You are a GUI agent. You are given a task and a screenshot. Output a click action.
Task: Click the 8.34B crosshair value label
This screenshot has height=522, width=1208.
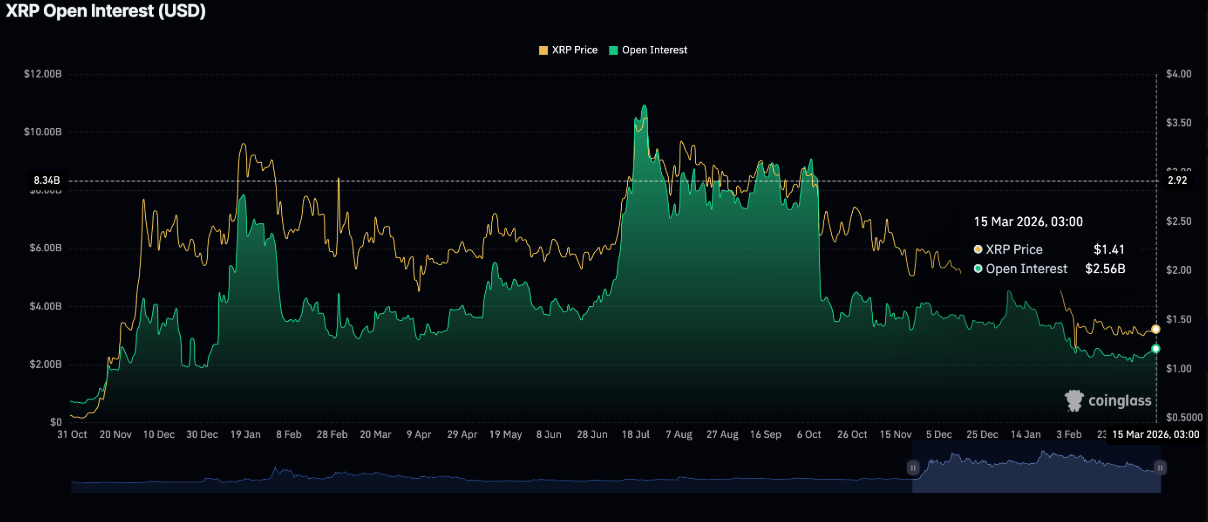click(x=47, y=181)
